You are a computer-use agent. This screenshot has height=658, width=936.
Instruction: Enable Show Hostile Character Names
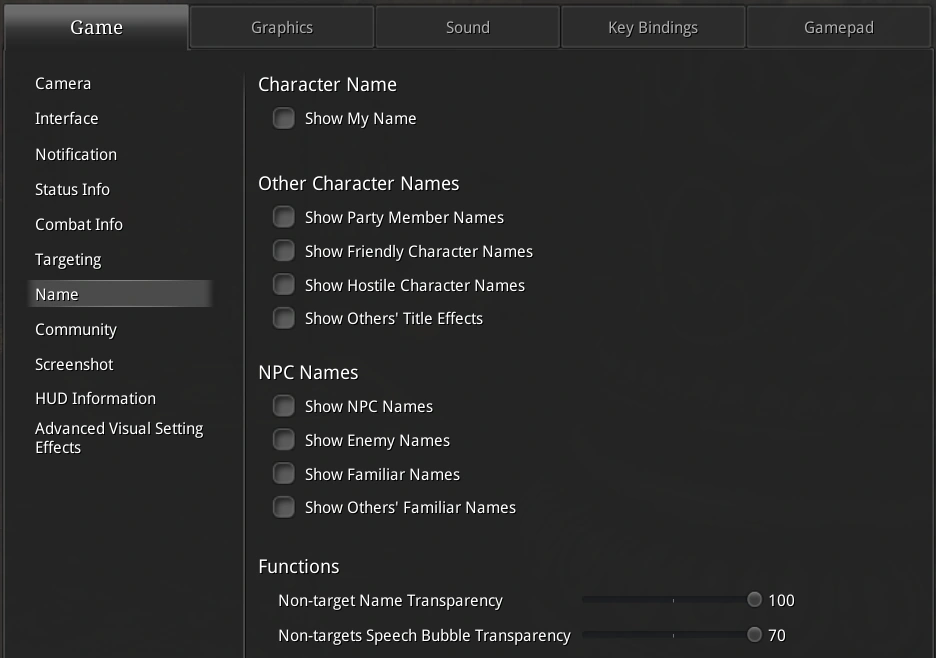point(285,286)
